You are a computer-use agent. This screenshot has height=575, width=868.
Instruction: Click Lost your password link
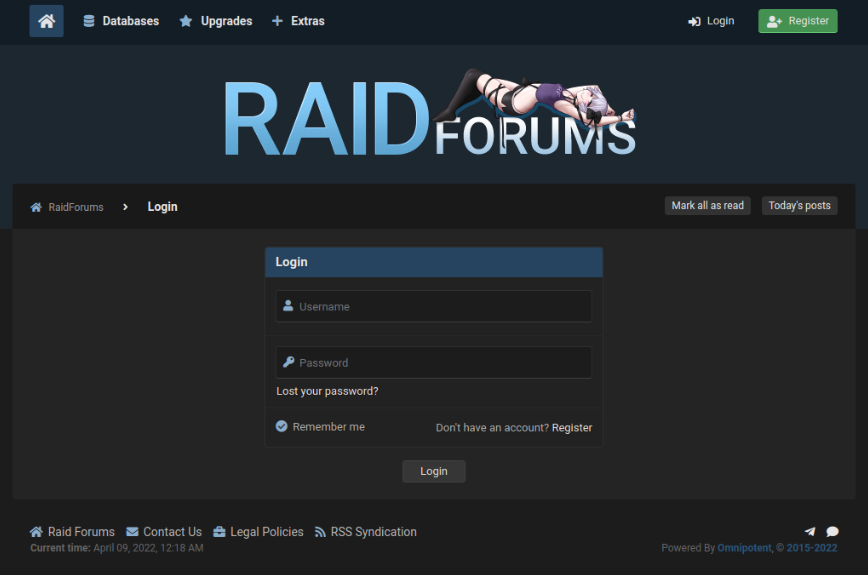point(327,391)
